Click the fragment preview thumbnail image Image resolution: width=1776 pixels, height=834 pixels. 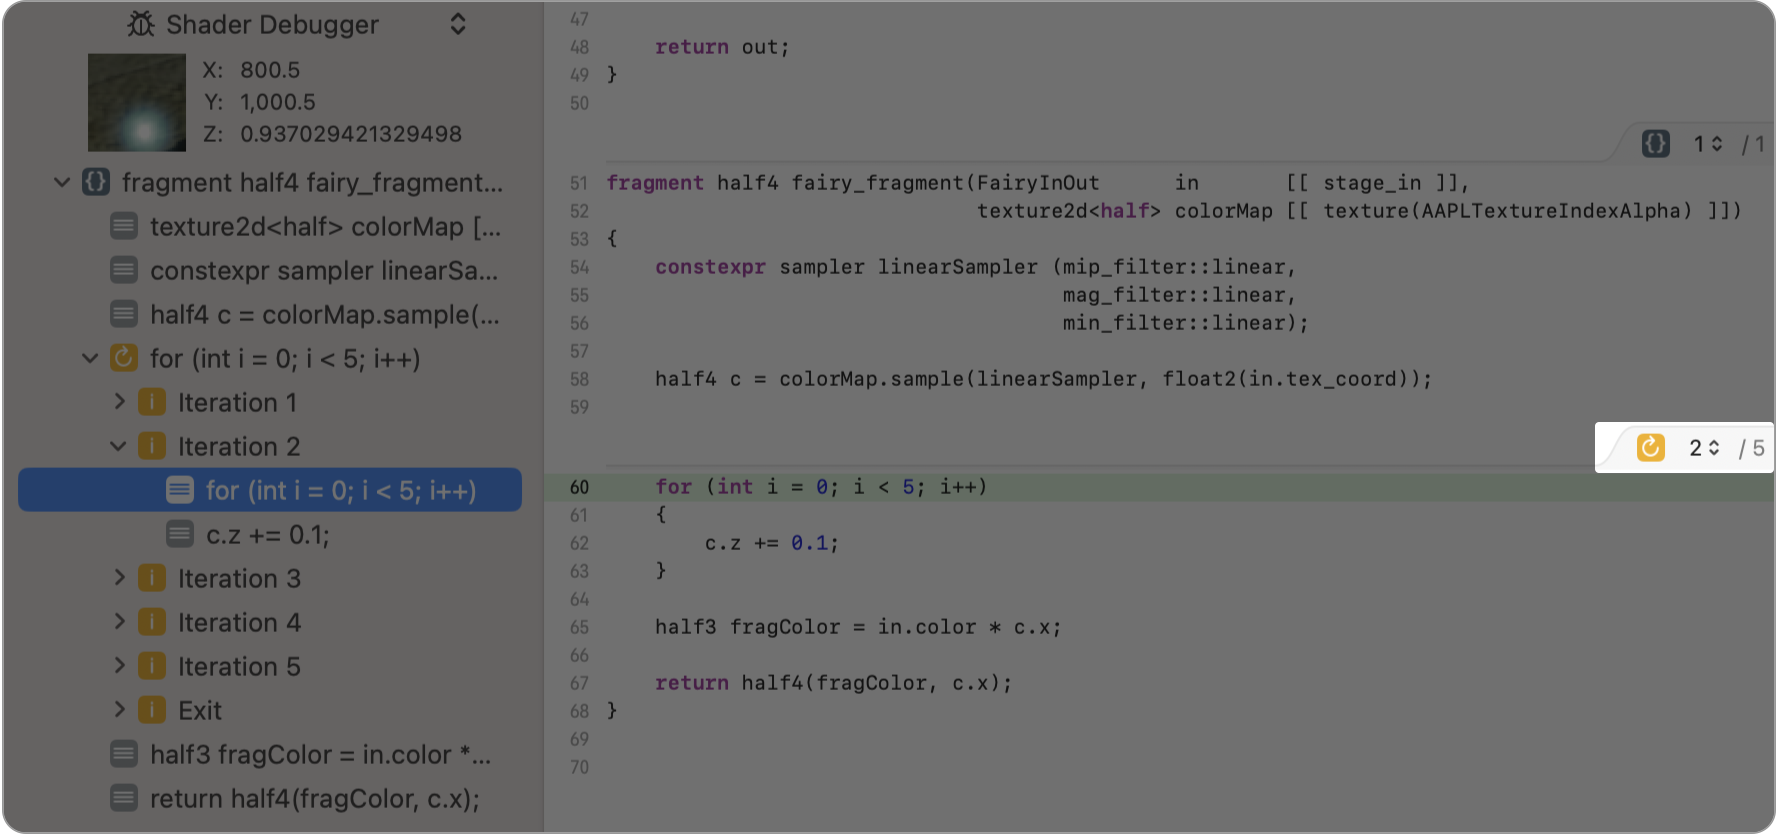click(137, 102)
